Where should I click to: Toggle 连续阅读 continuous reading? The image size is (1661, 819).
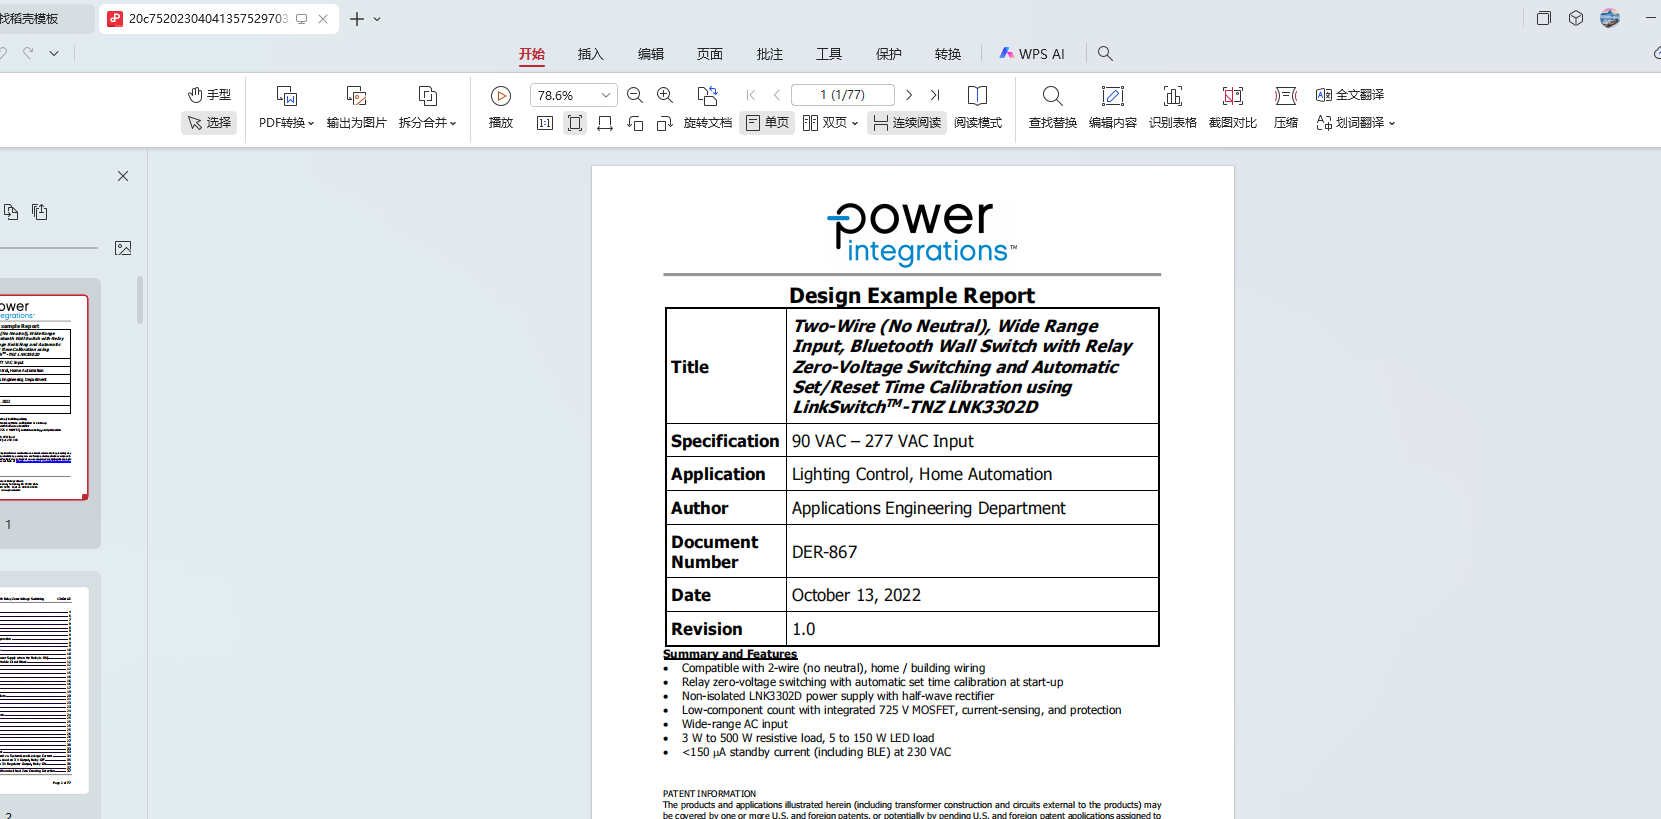coord(907,122)
